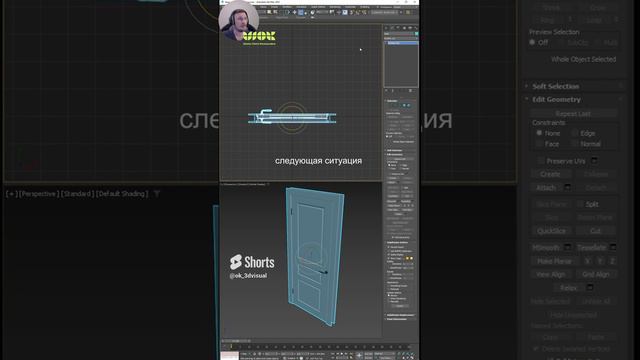Click the Pin Stack icon below the modifier stack
The image size is (640, 360).
pos(387,91)
